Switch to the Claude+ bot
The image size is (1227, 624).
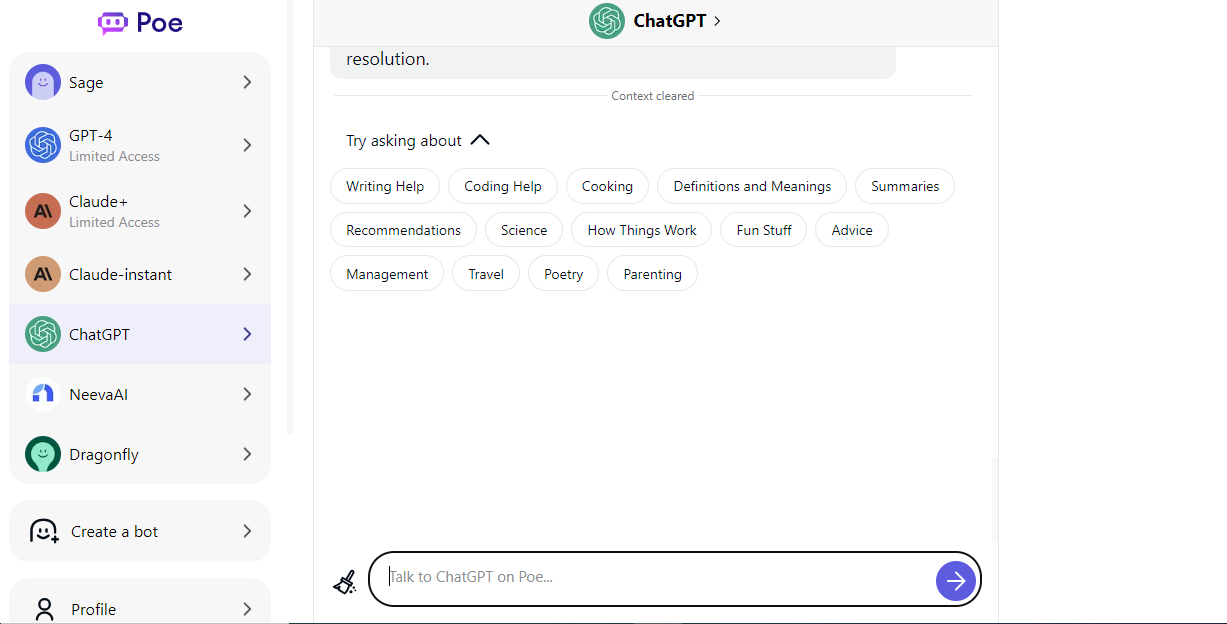coord(140,211)
